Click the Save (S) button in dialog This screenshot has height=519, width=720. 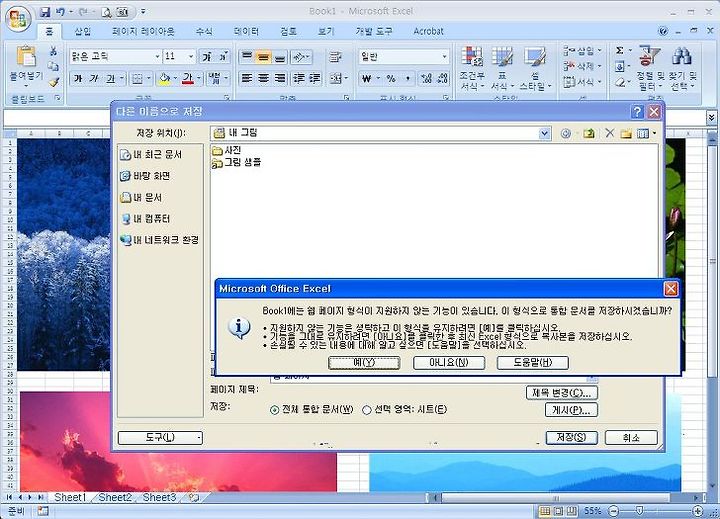click(x=571, y=437)
